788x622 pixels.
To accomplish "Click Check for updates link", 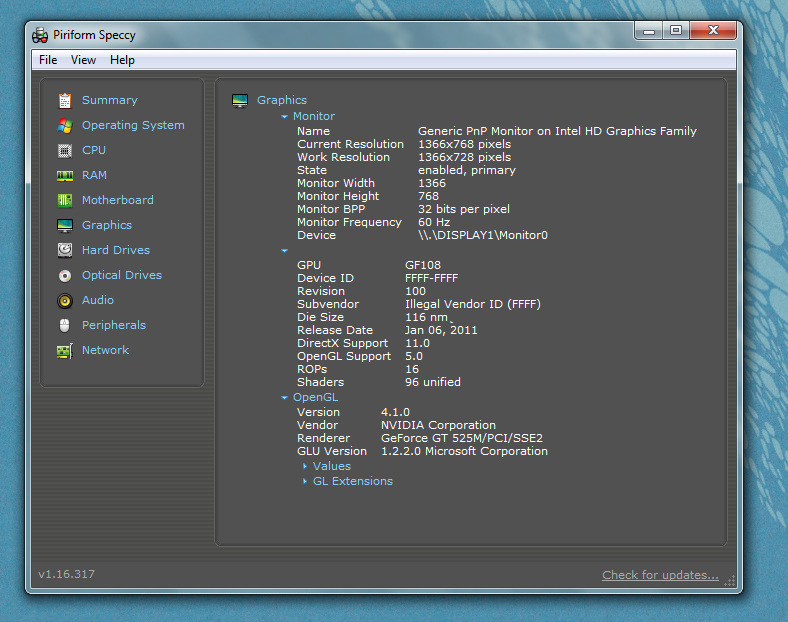I will pyautogui.click(x=660, y=575).
